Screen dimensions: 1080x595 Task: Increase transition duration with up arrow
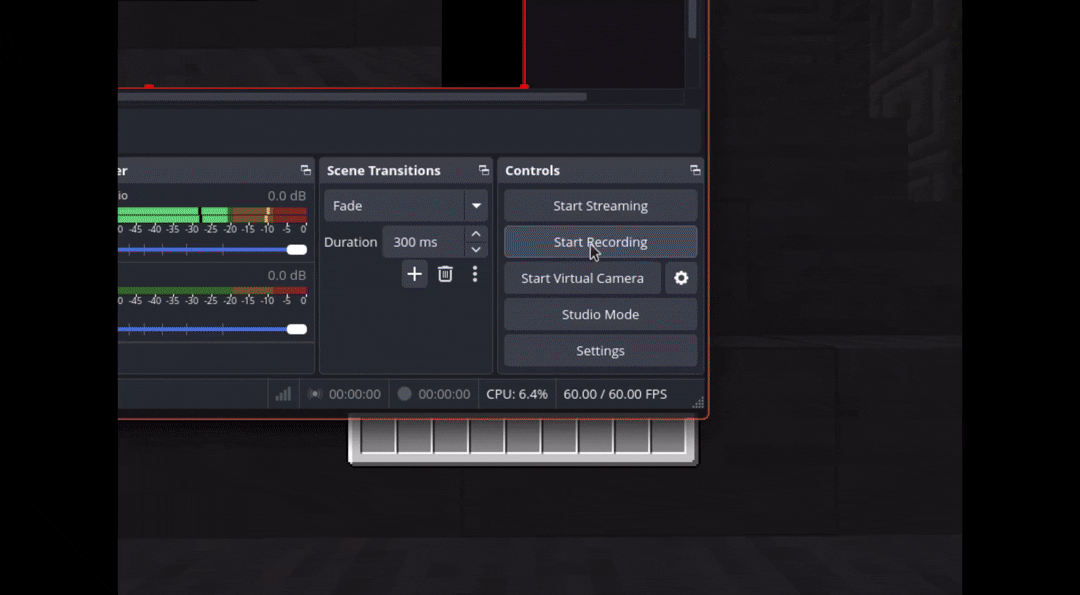(x=476, y=234)
